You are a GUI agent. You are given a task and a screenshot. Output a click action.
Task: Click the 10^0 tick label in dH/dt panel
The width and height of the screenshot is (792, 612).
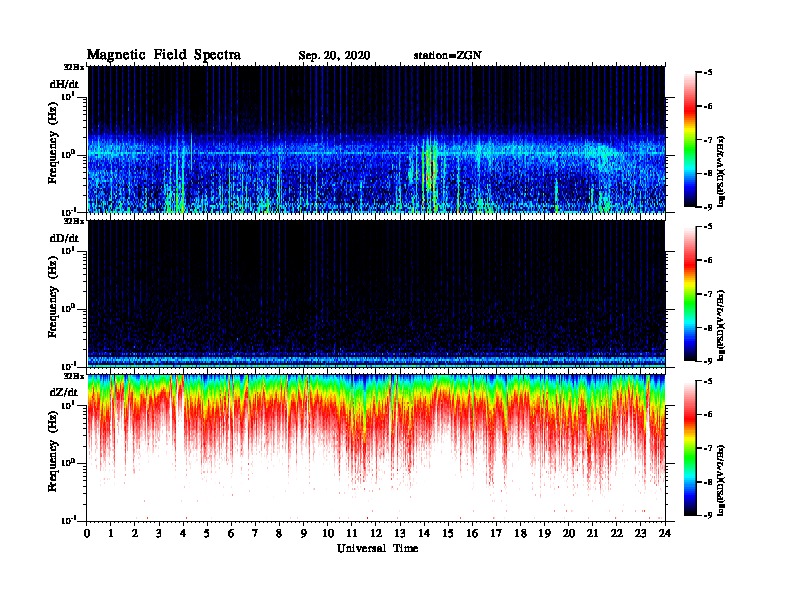tap(69, 154)
